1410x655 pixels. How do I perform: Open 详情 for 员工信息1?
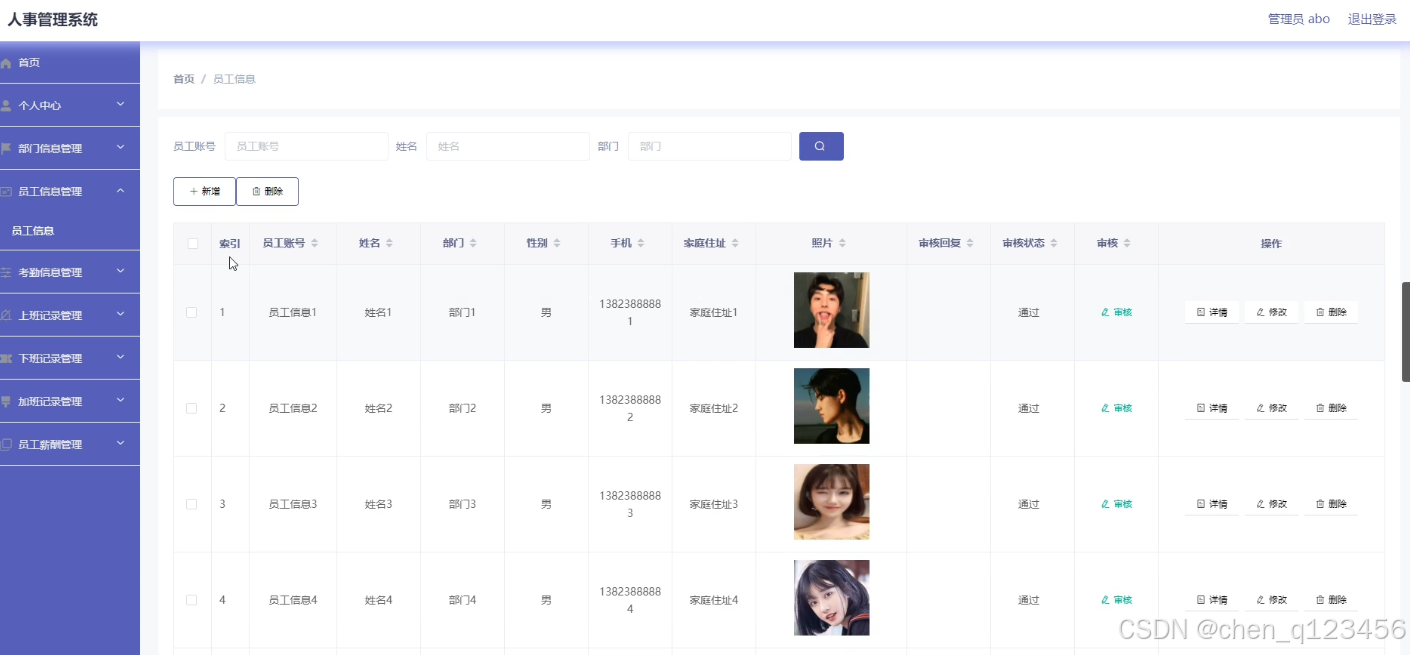(1212, 312)
